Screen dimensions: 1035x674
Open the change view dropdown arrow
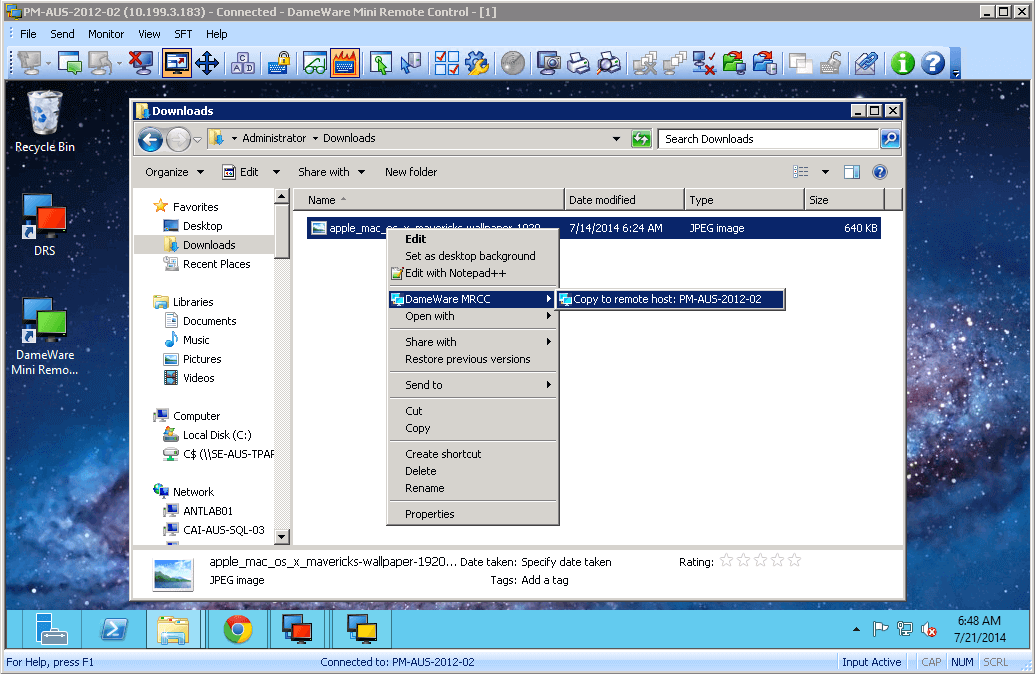[x=825, y=172]
